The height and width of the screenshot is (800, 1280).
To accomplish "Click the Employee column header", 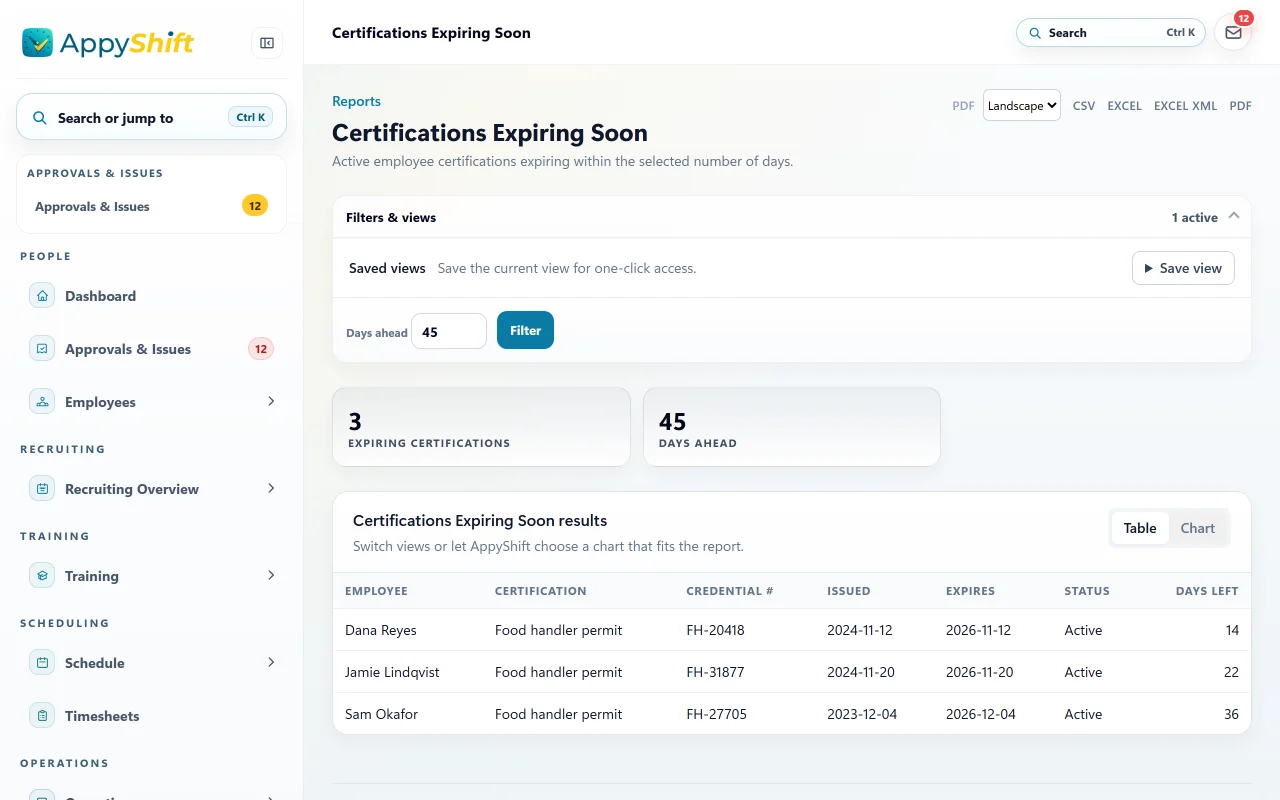I will coord(376,591).
